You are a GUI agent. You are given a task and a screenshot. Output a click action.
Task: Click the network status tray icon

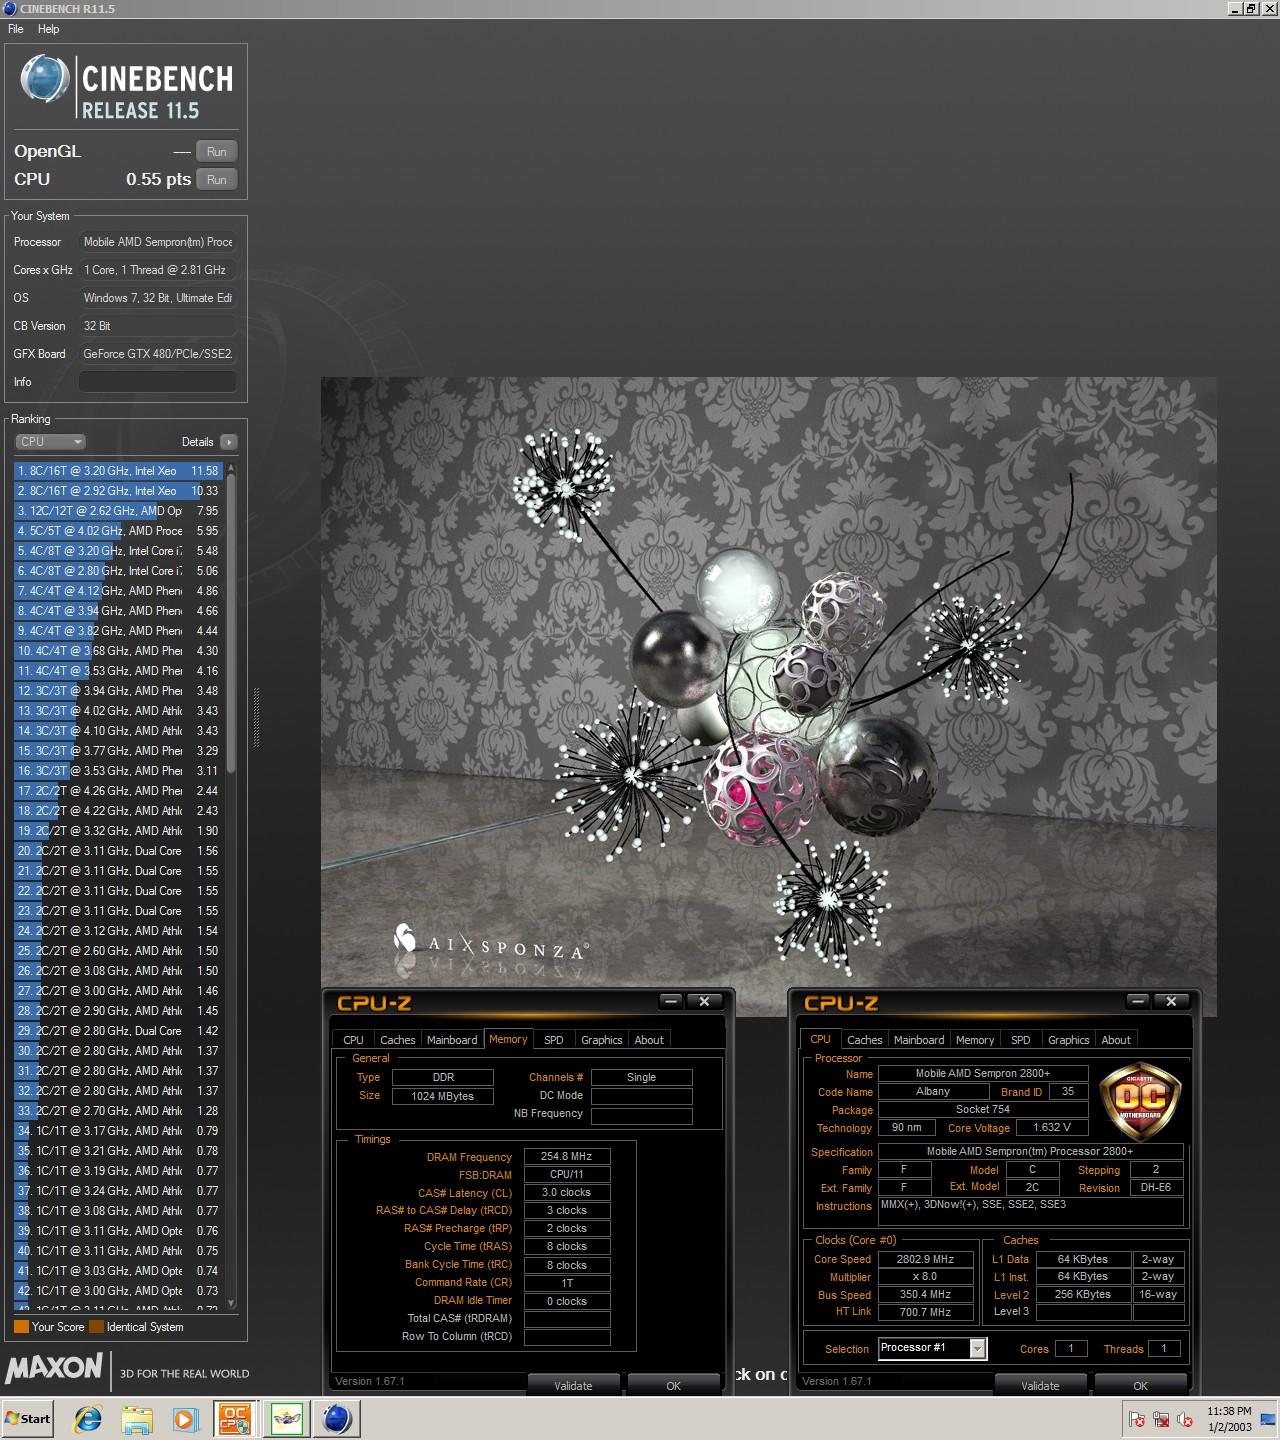1161,1419
